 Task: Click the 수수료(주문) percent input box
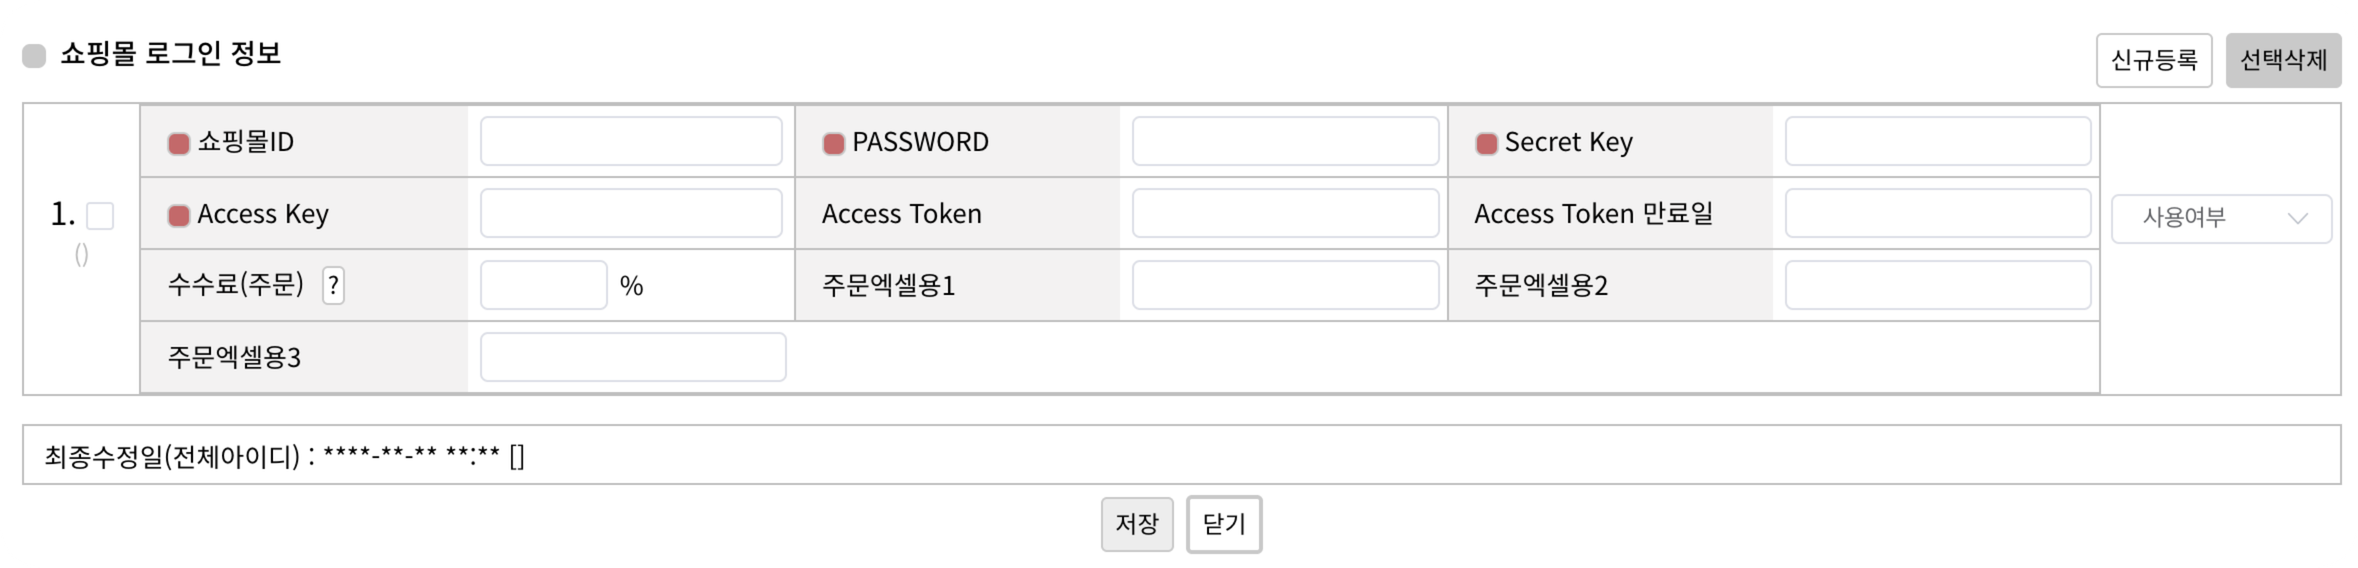coord(543,285)
